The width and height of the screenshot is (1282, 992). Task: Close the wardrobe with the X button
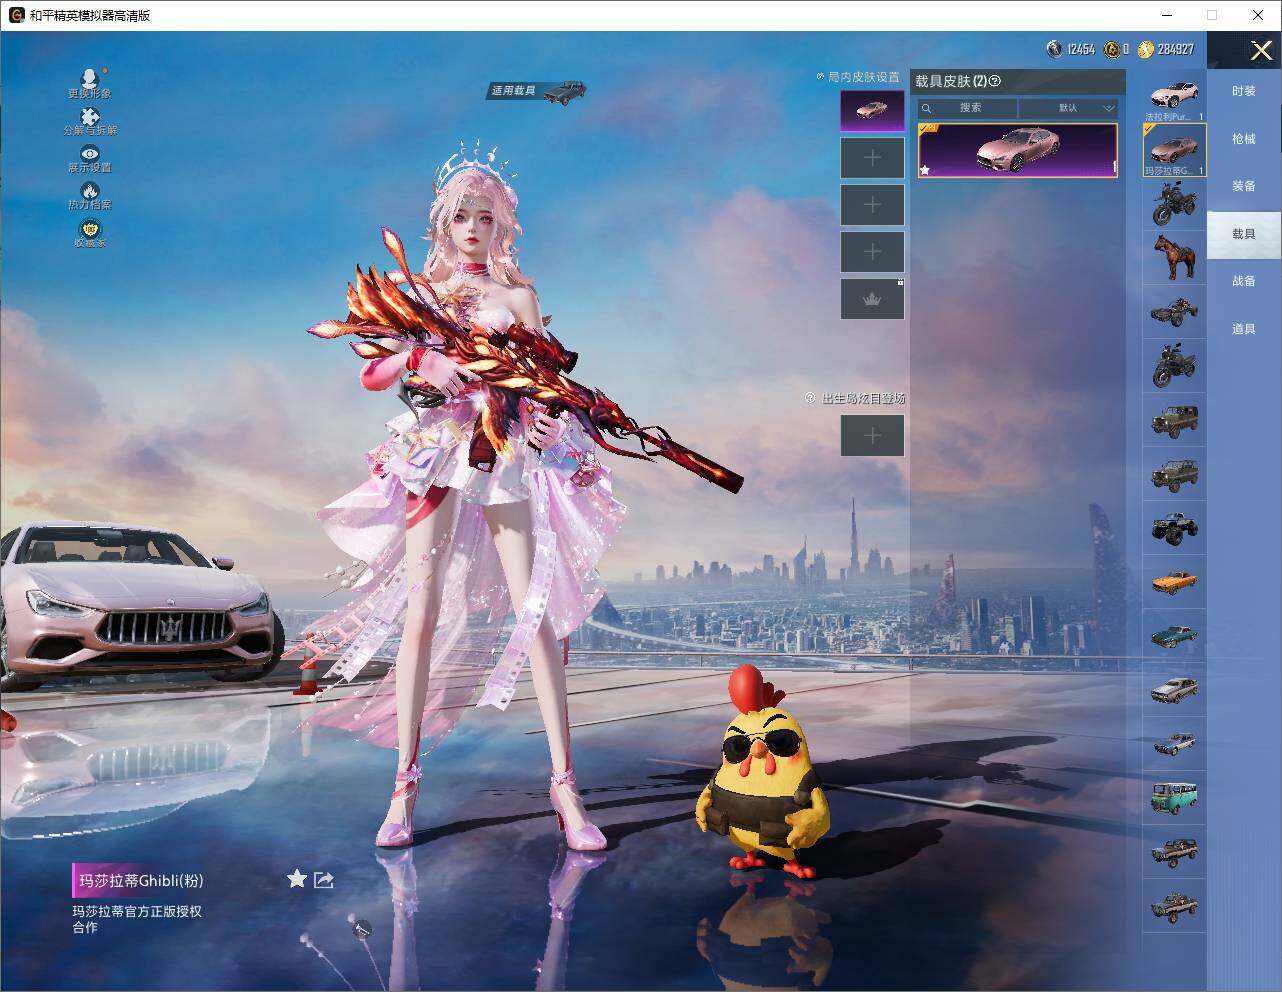(x=1260, y=50)
